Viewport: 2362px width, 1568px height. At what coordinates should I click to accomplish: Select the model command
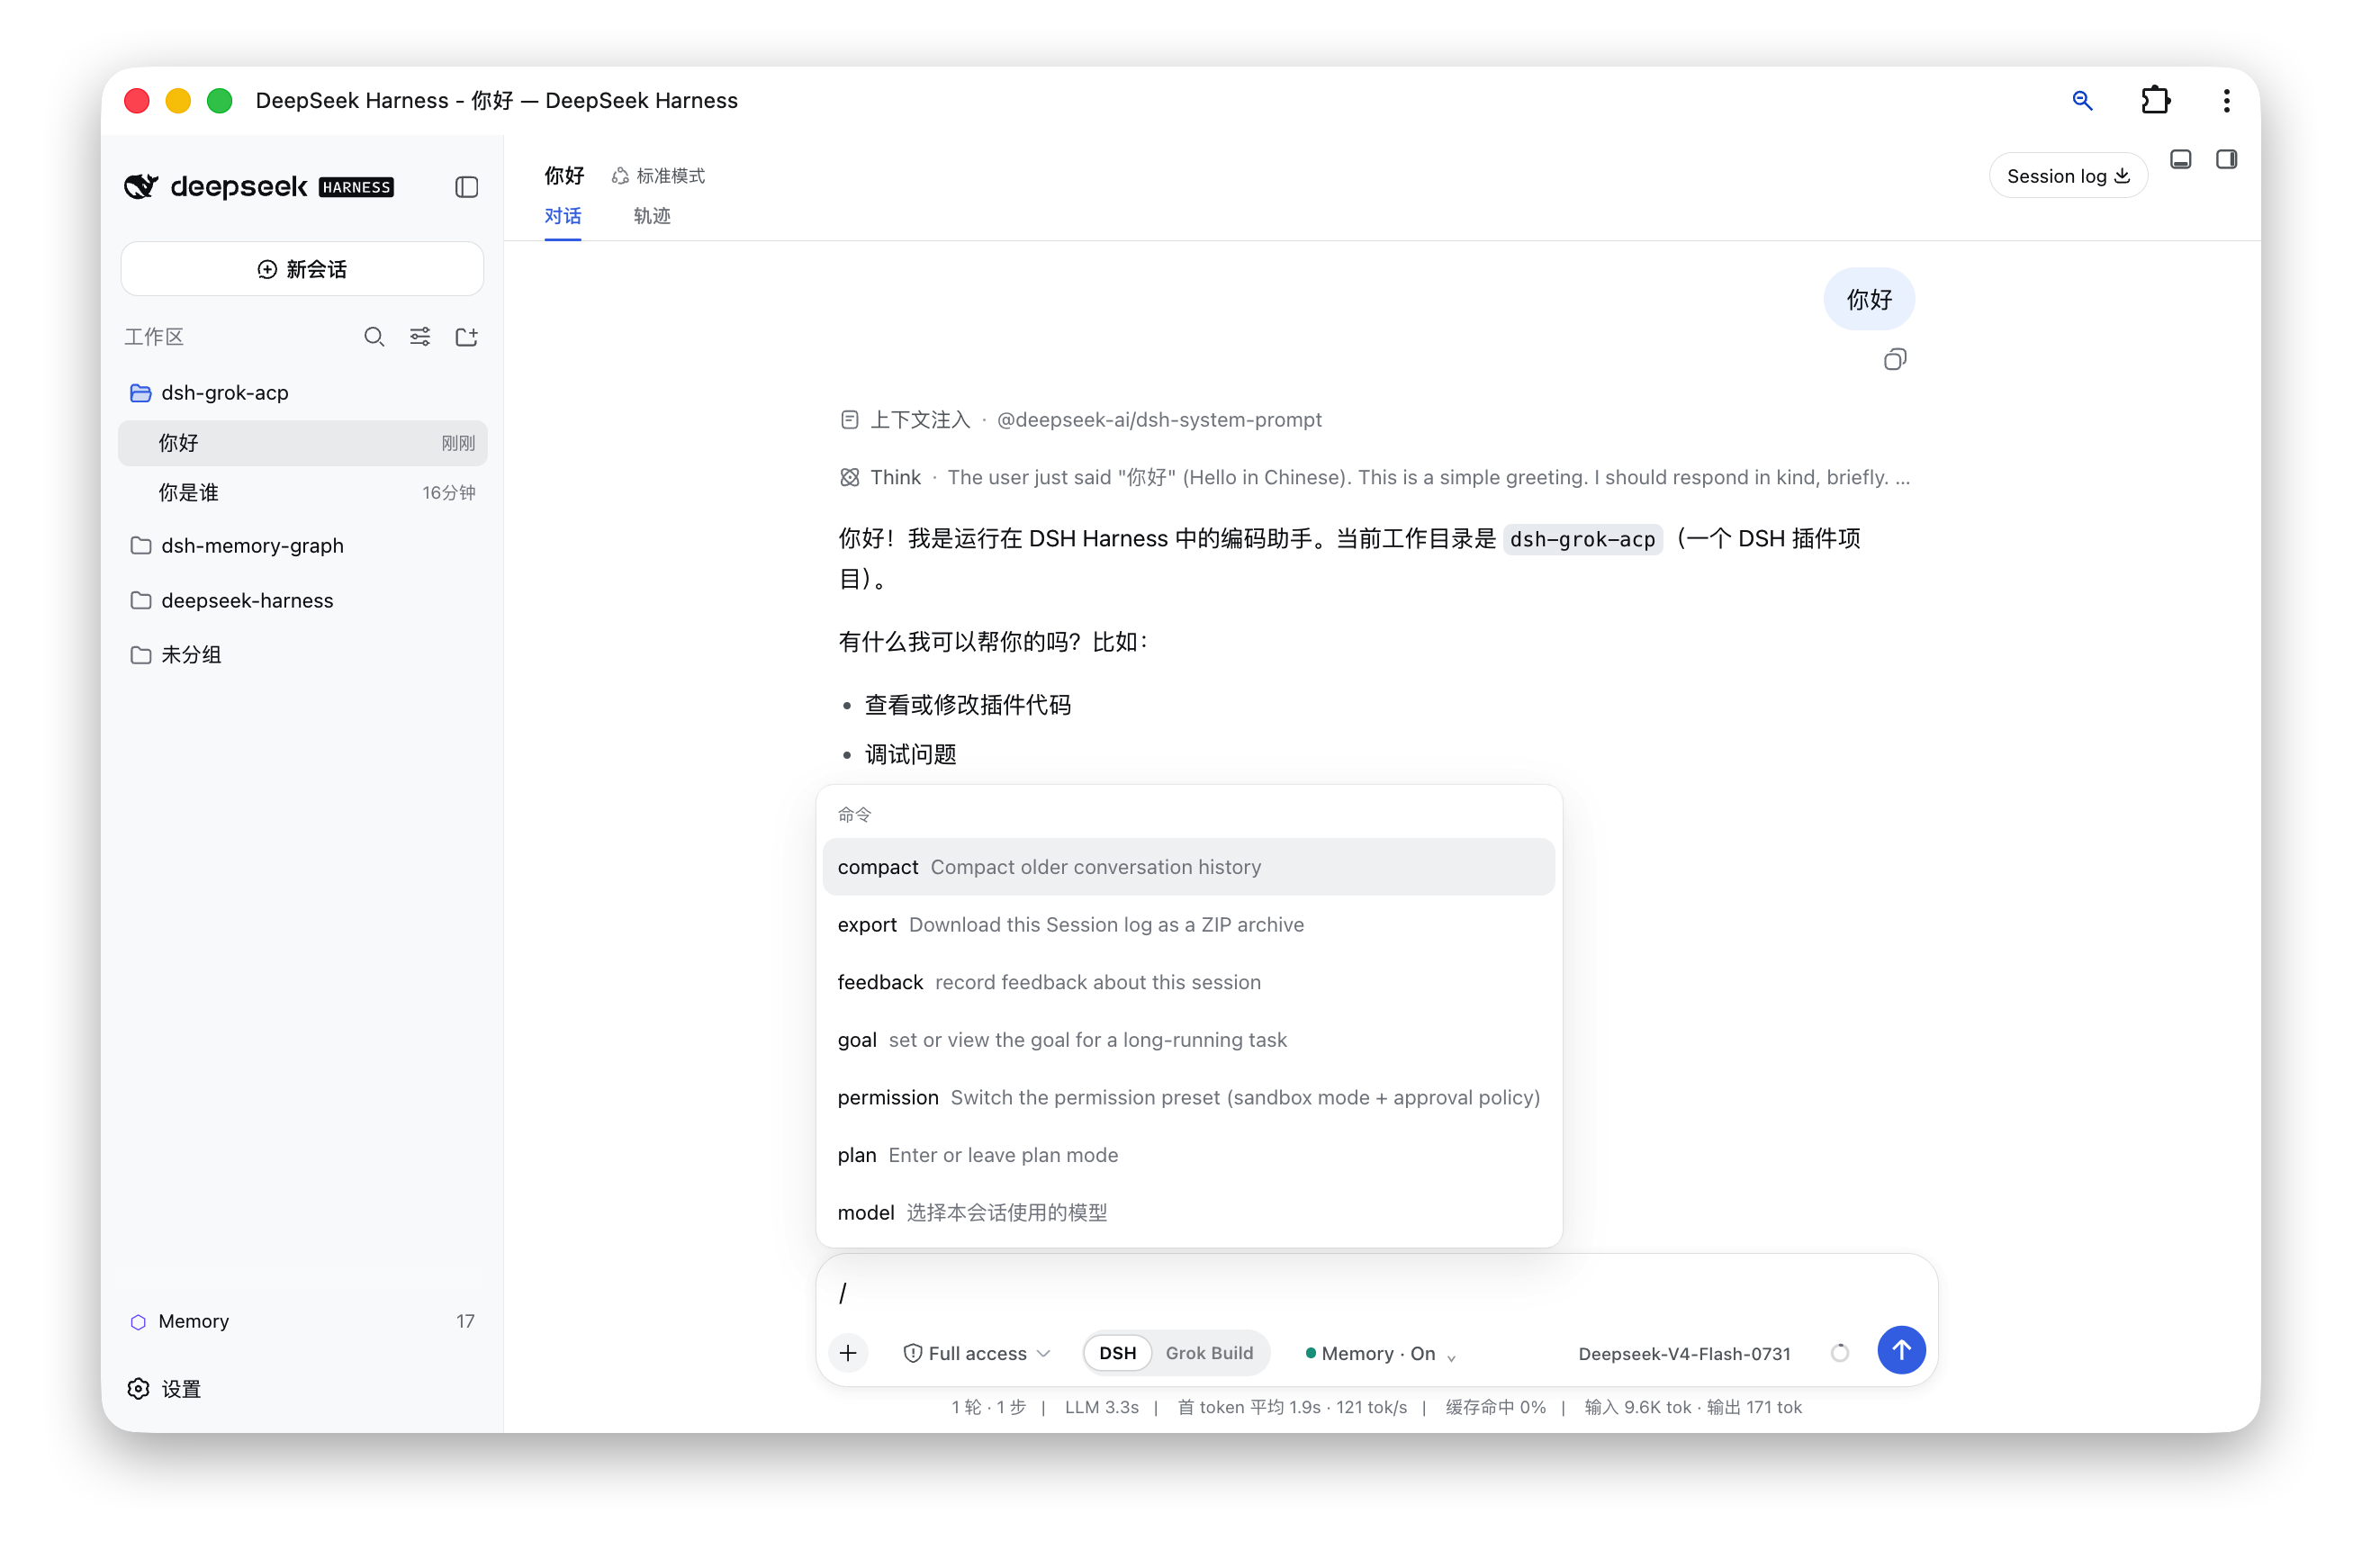tap(1188, 1213)
